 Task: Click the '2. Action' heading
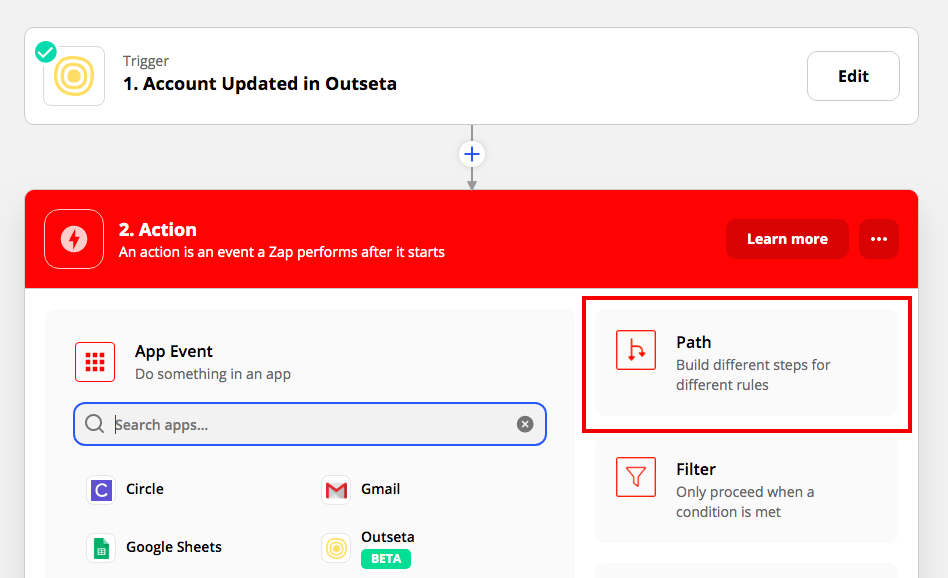point(158,230)
